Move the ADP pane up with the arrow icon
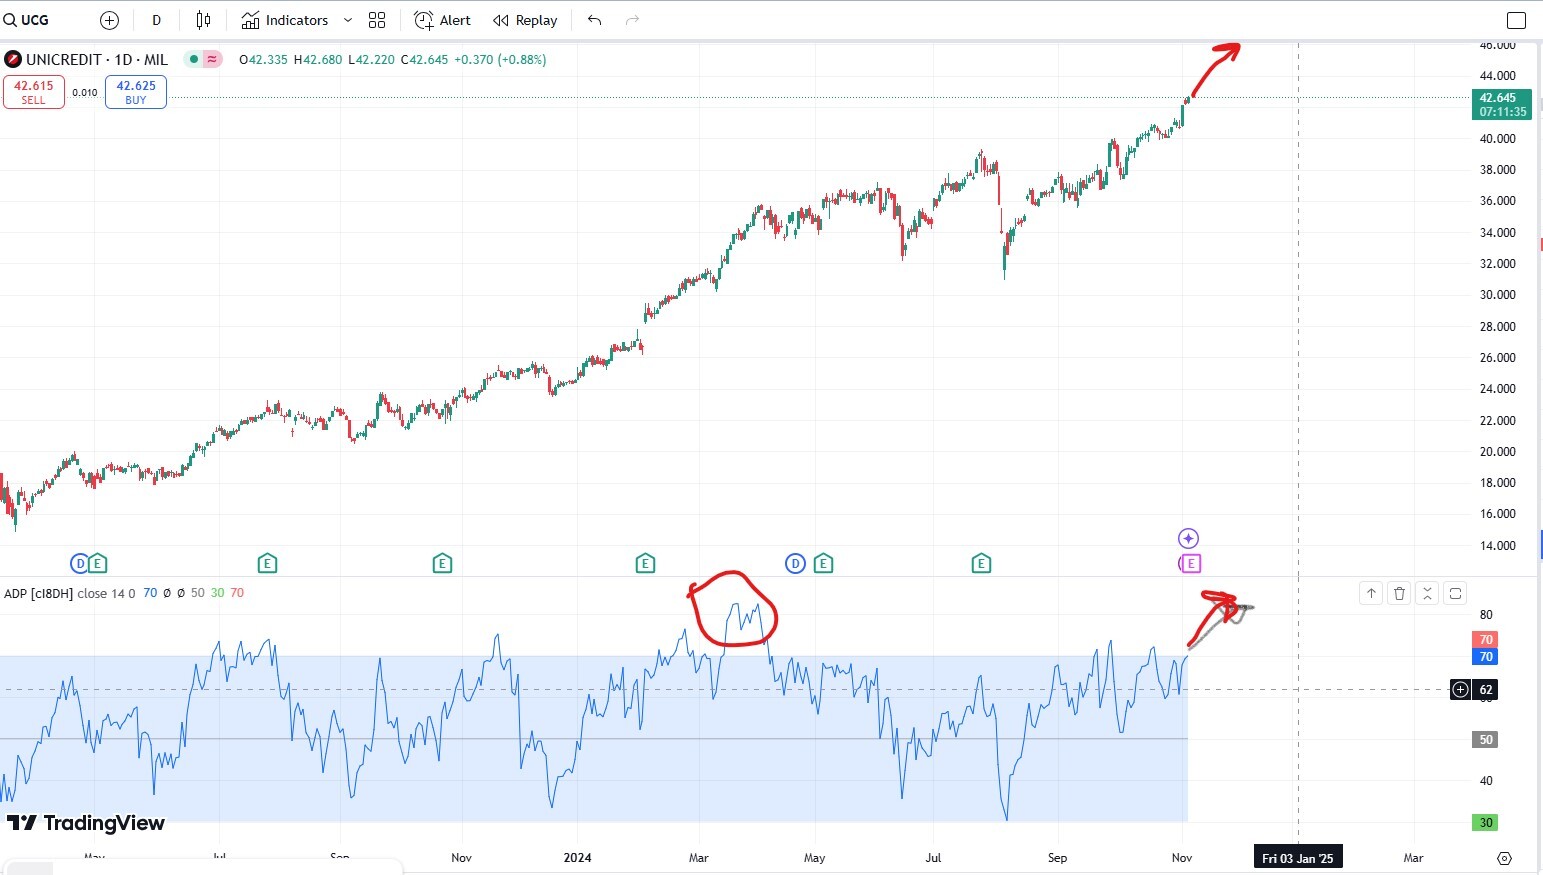The height and width of the screenshot is (875, 1543). point(1371,593)
